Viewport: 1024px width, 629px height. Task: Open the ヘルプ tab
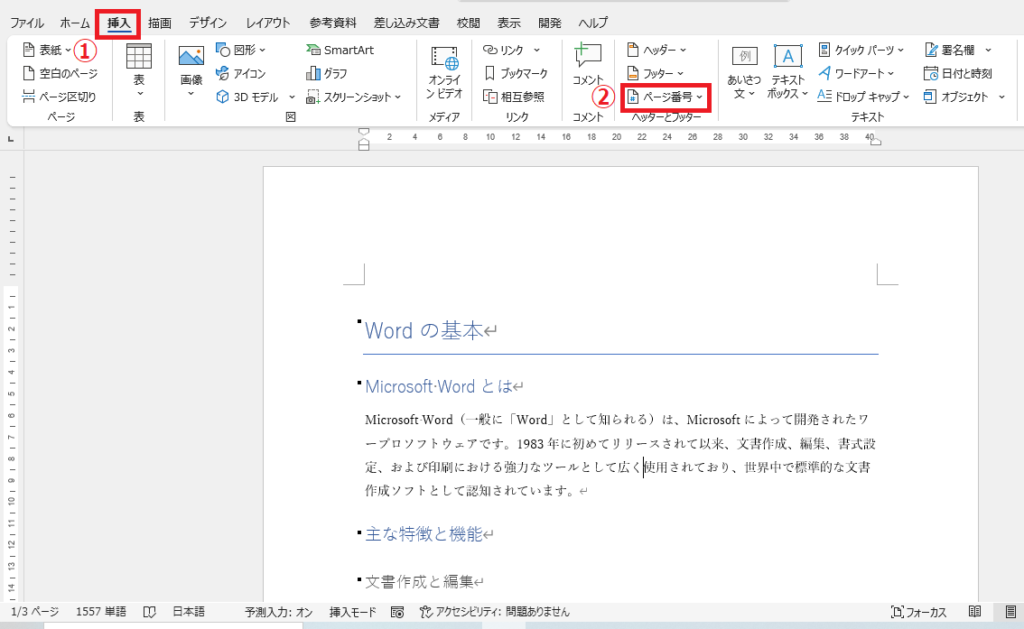(x=593, y=23)
